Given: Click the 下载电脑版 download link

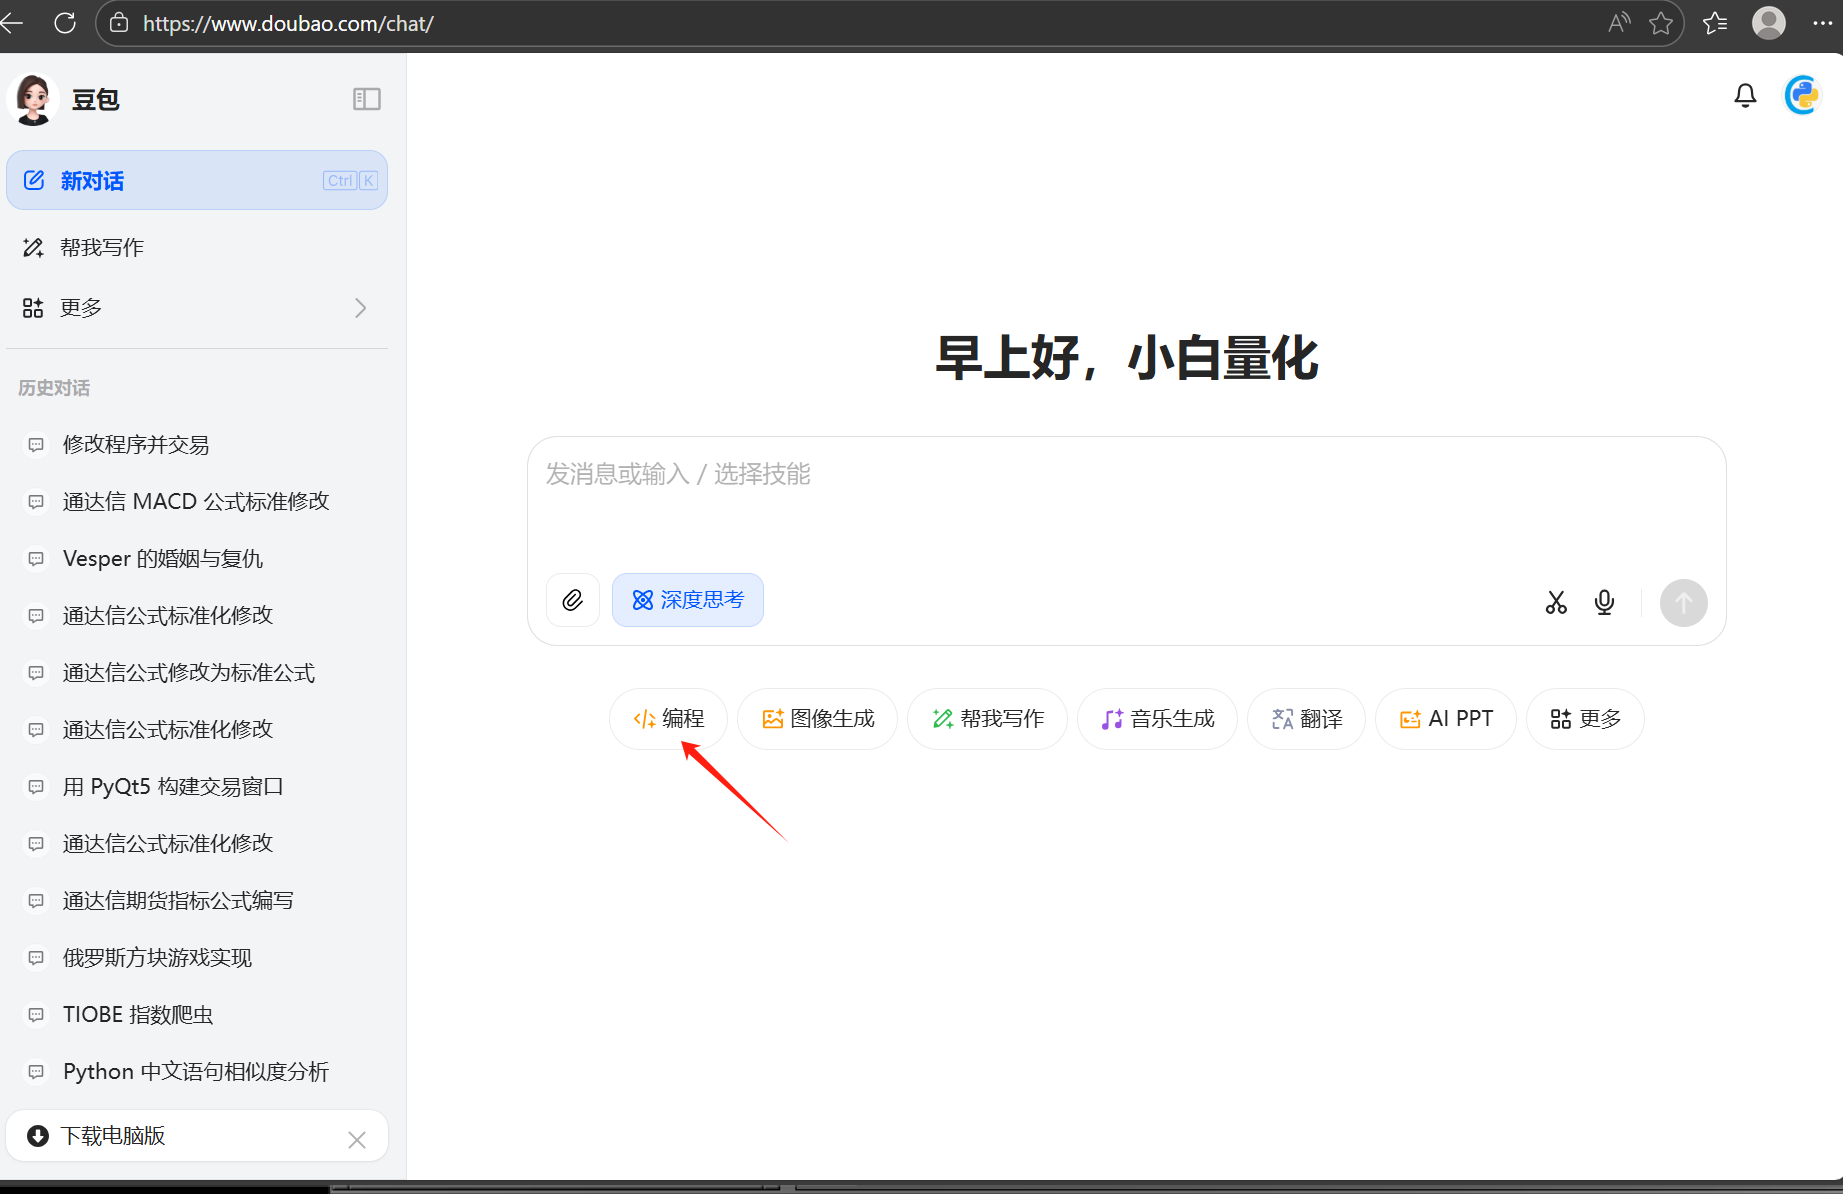Looking at the screenshot, I should tap(114, 1136).
